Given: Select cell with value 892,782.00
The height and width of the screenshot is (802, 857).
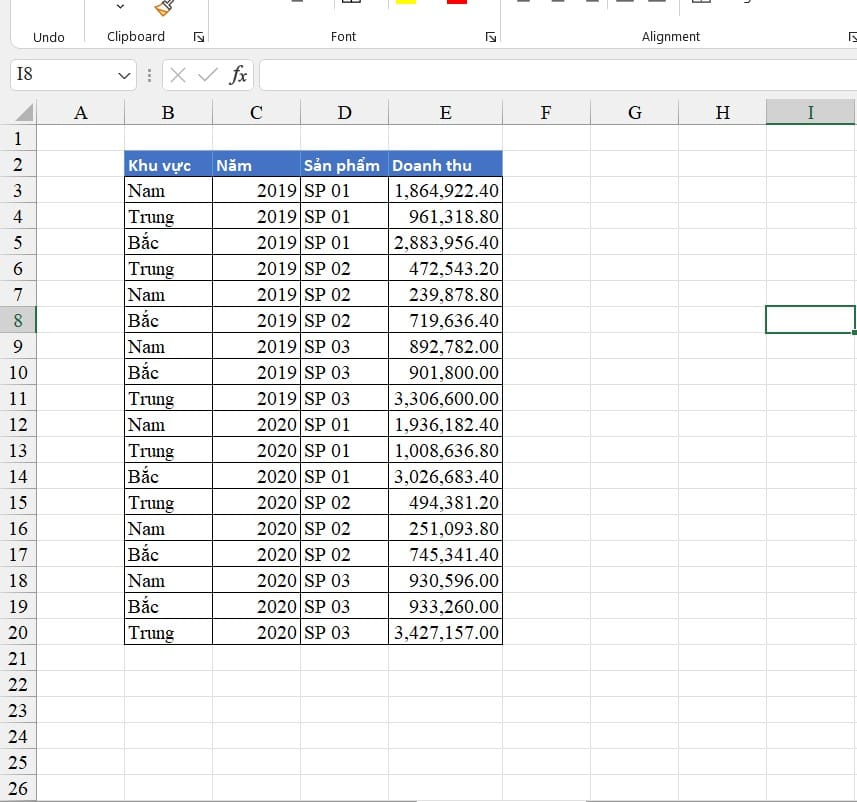Looking at the screenshot, I should click(x=445, y=346).
